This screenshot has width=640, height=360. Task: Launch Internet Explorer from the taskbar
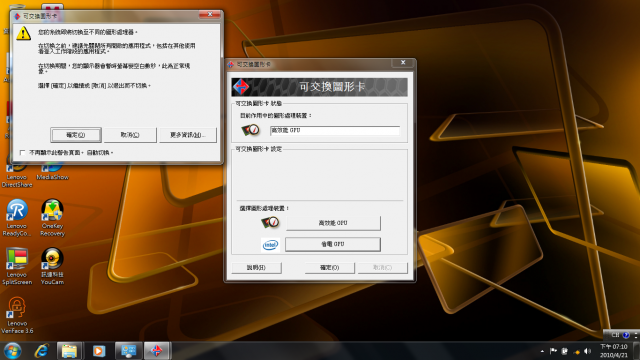click(x=42, y=351)
